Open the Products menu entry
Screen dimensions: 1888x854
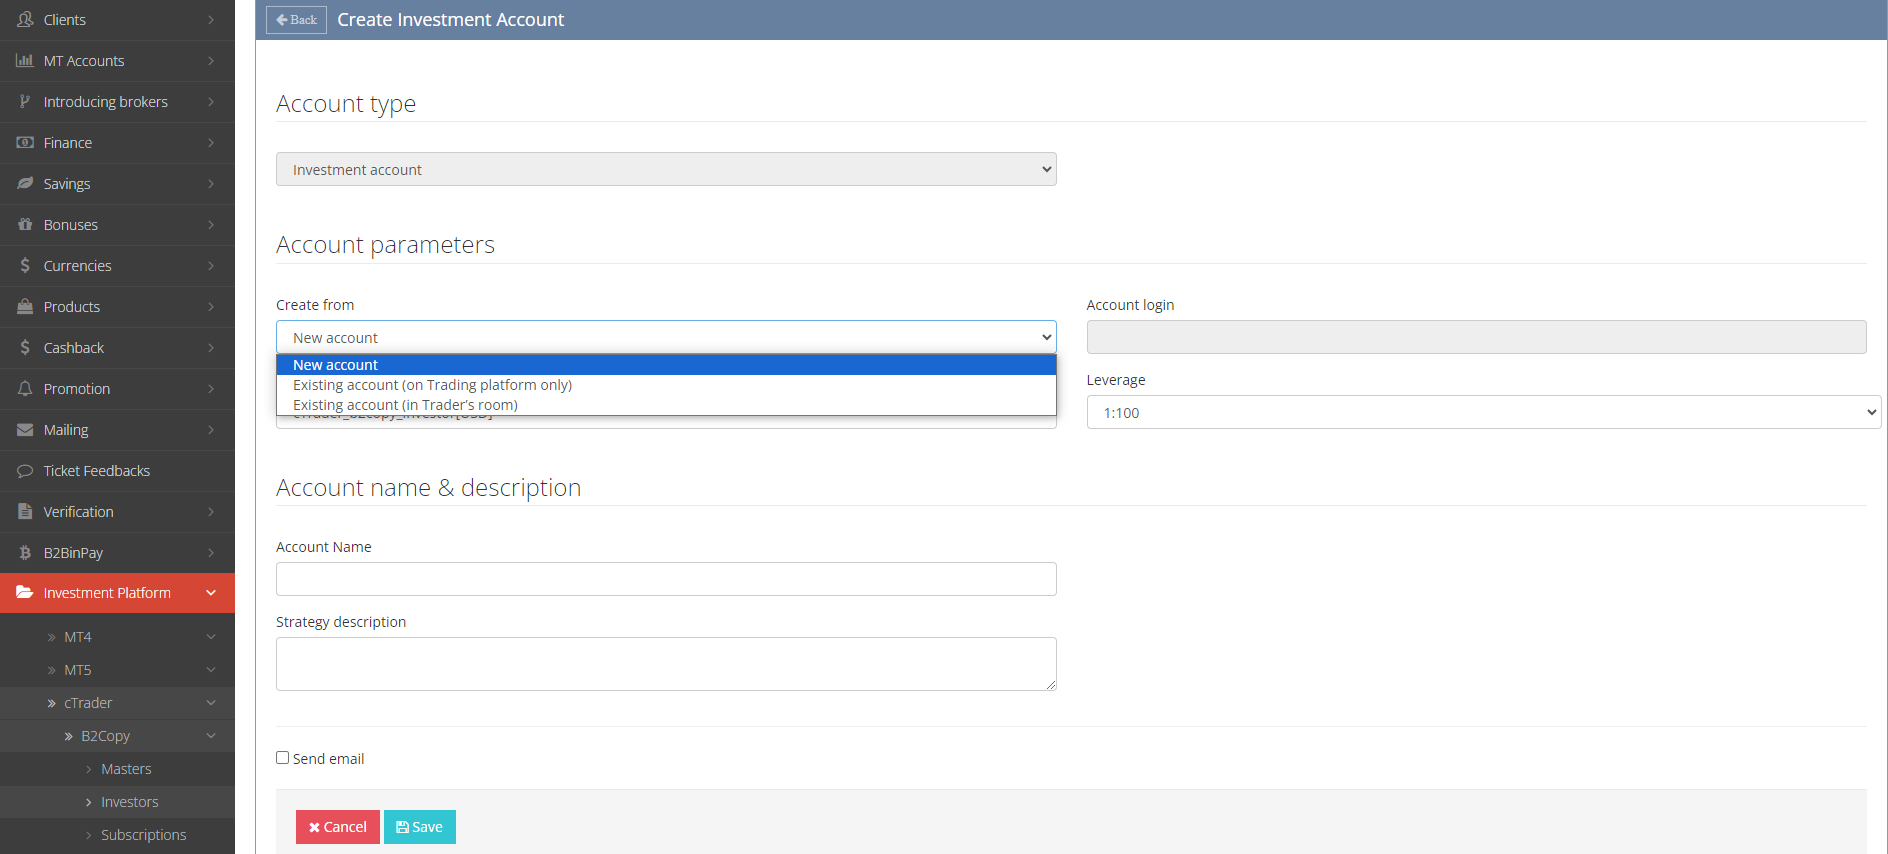[x=72, y=307]
